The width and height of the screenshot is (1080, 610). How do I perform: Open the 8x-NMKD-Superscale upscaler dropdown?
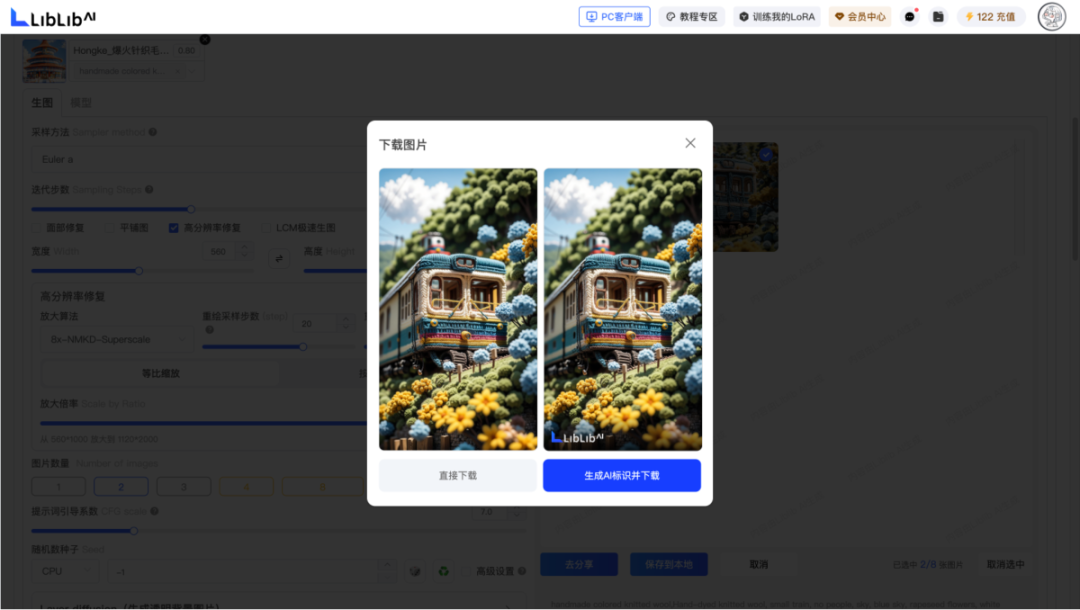click(117, 339)
